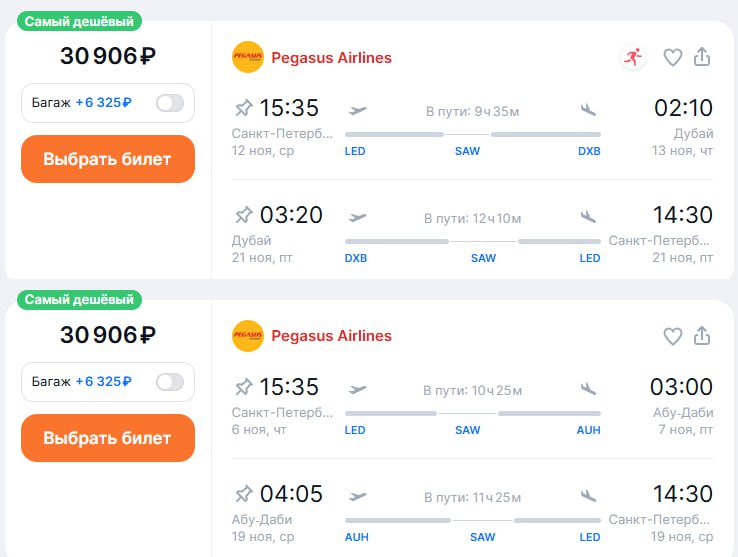Viewport: 738px width, 557px height.
Task: Pin the 15:35 departure to Abu Dhabi
Action: [243, 387]
